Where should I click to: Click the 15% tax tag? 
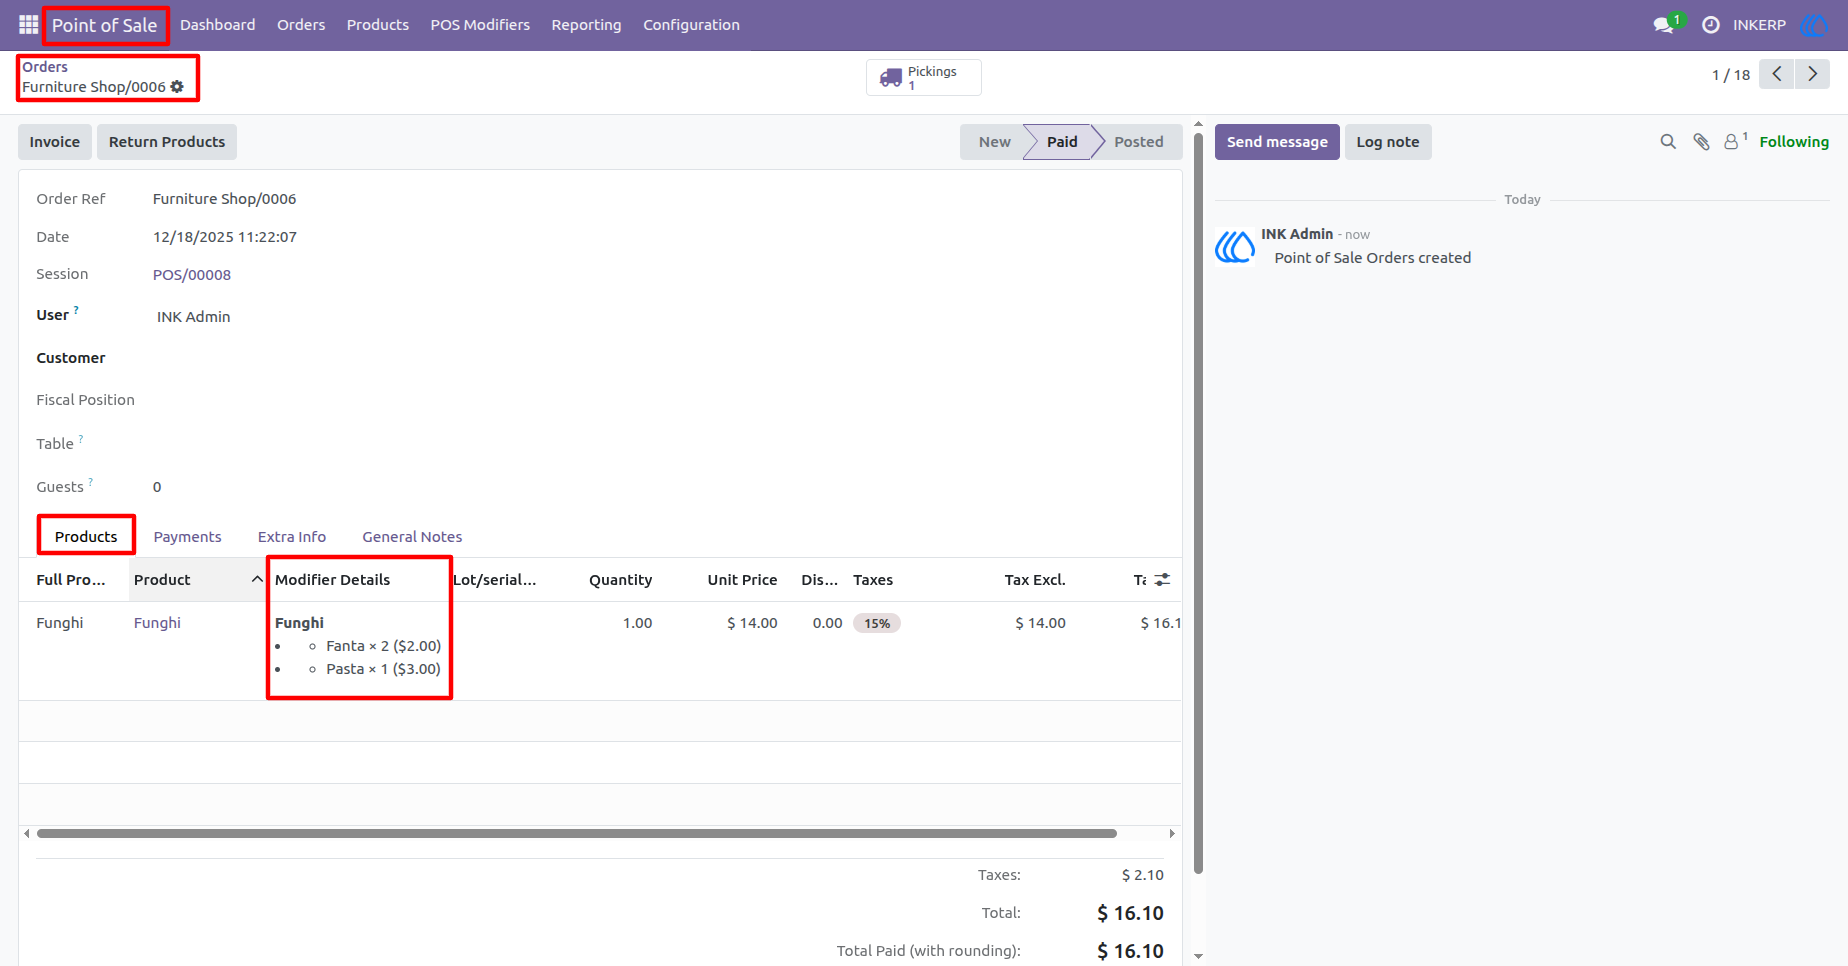point(877,624)
